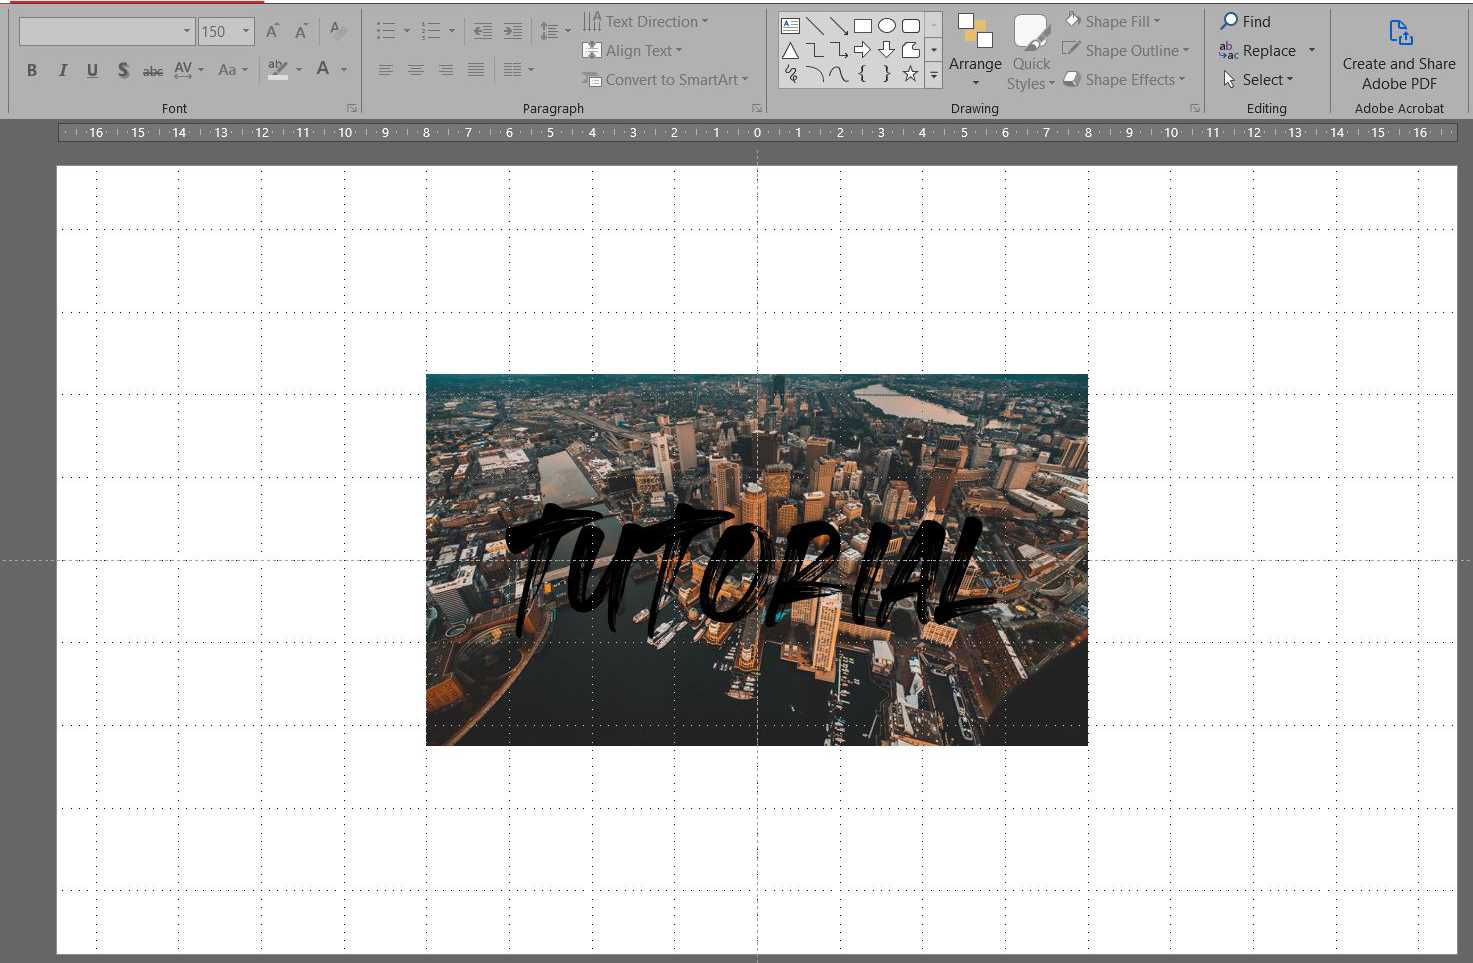This screenshot has width=1473, height=963.
Task: Toggle italic formatting
Action: [62, 70]
